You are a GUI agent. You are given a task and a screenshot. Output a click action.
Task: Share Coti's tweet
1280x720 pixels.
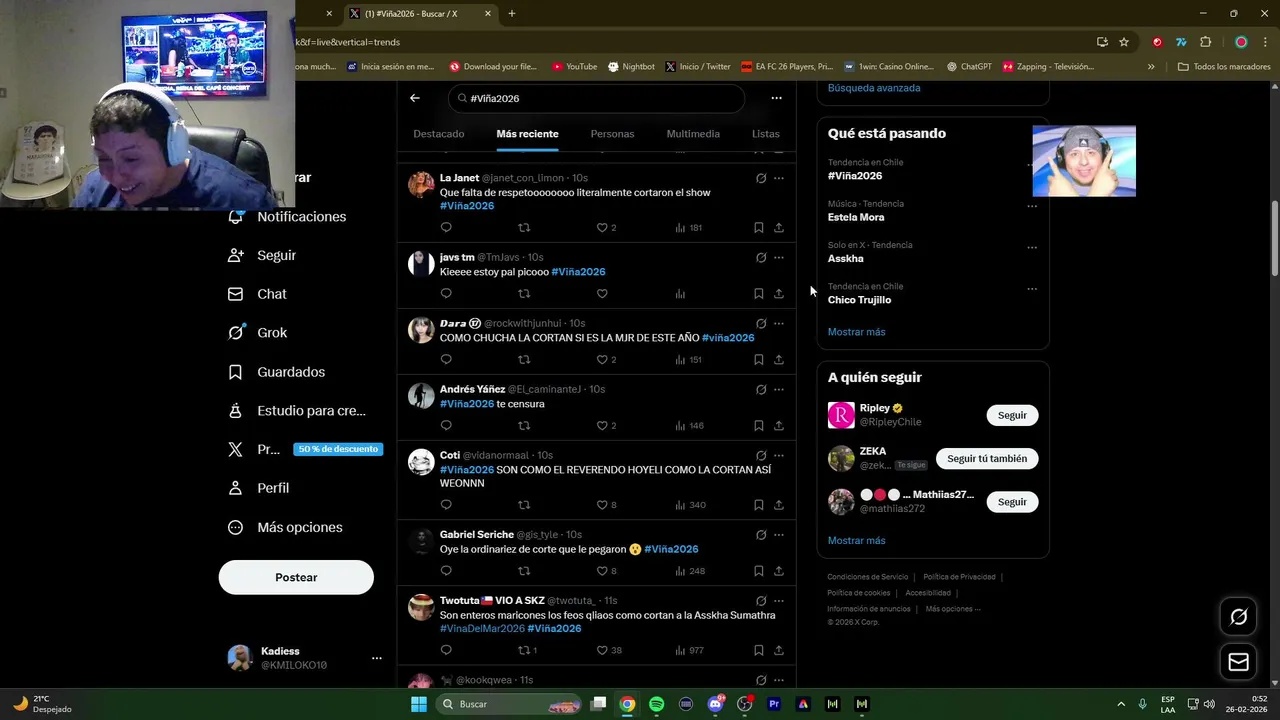(x=779, y=505)
